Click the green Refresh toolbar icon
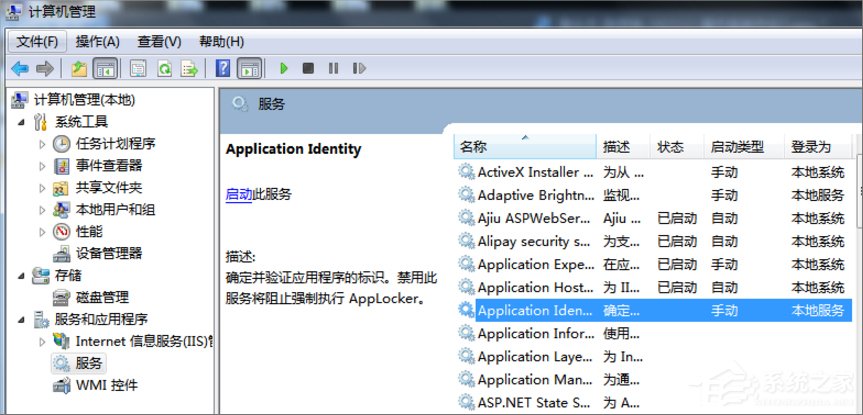 pyautogui.click(x=164, y=69)
